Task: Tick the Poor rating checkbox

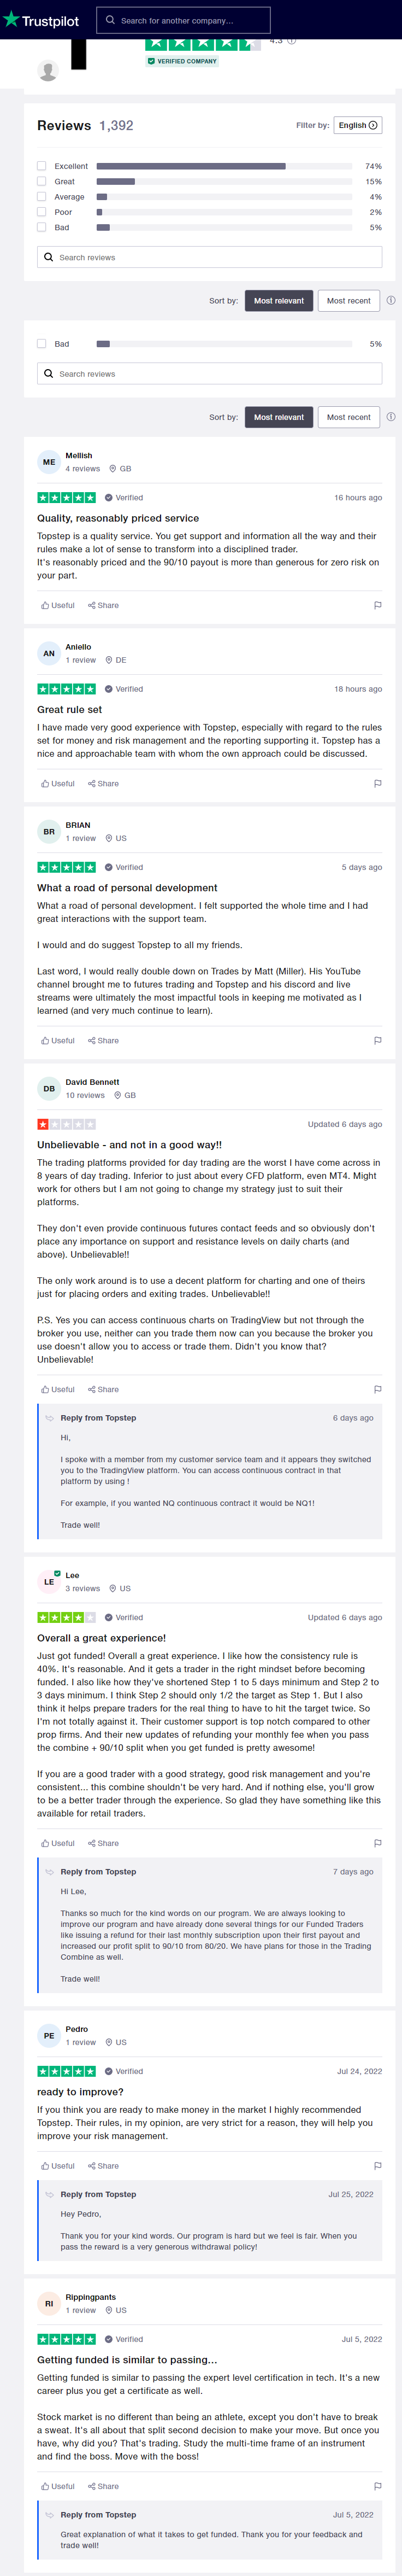Action: click(x=42, y=212)
